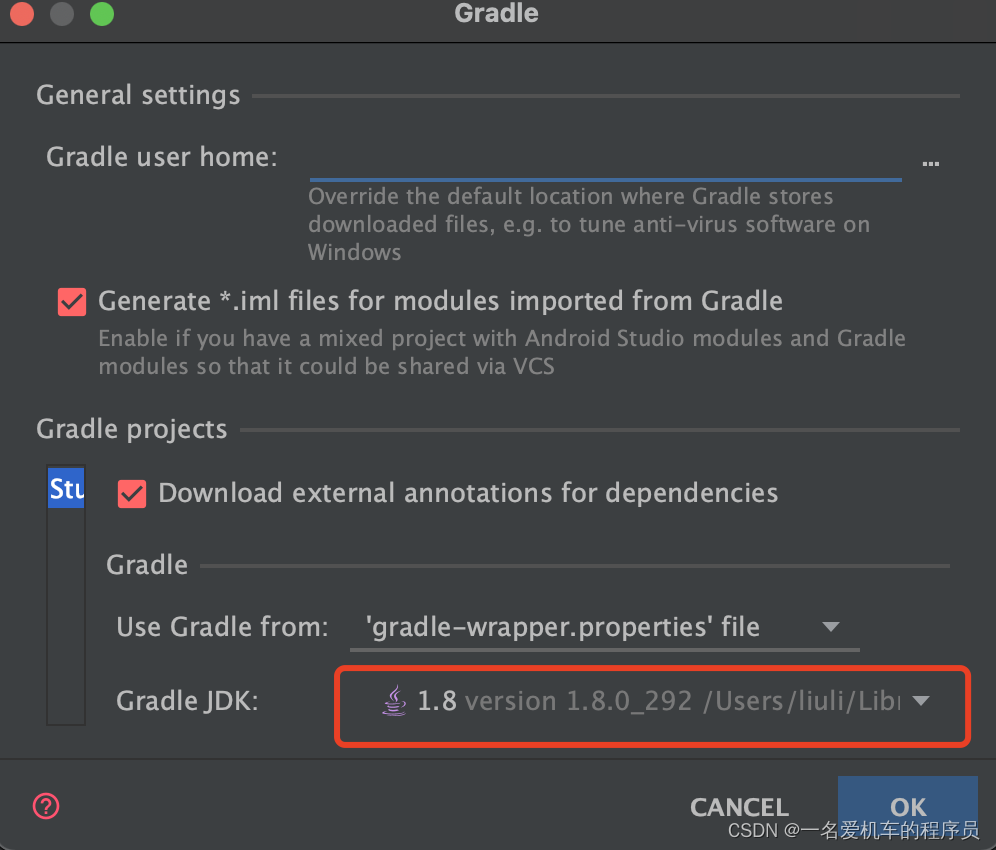Select the Stu project in the sidebar list

click(x=66, y=488)
